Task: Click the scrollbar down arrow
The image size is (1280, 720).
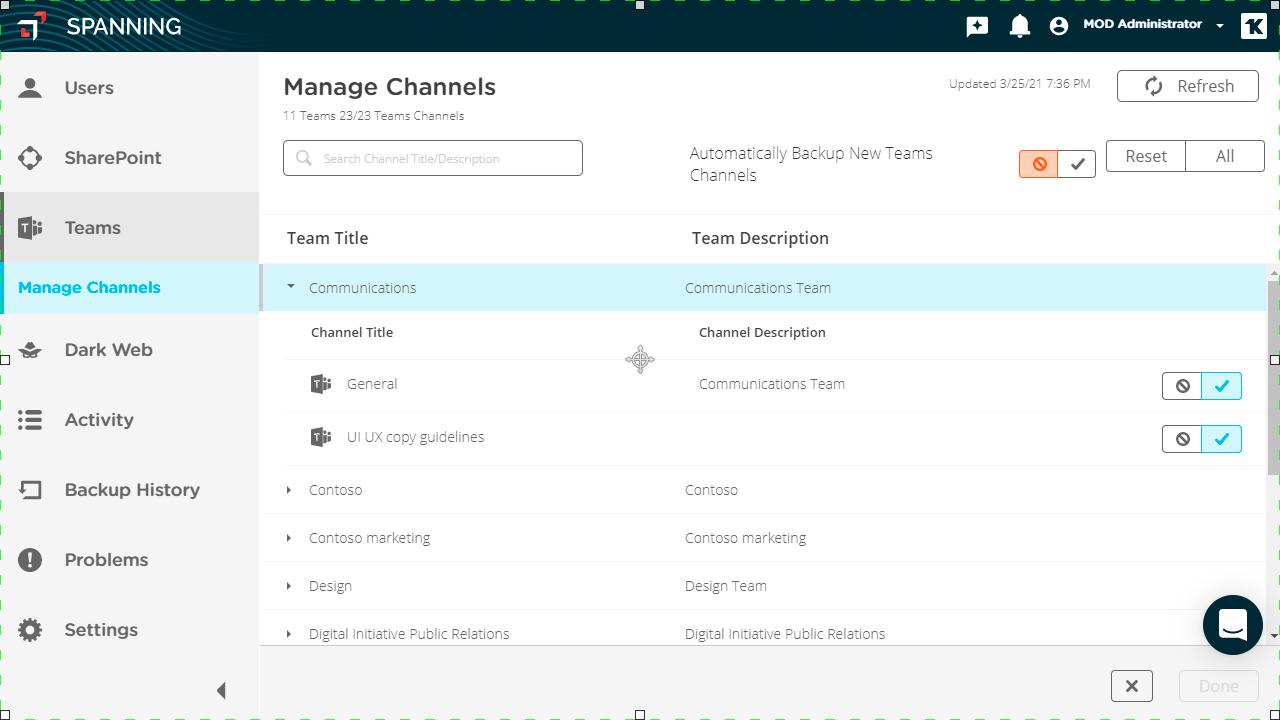Action: [x=1273, y=635]
